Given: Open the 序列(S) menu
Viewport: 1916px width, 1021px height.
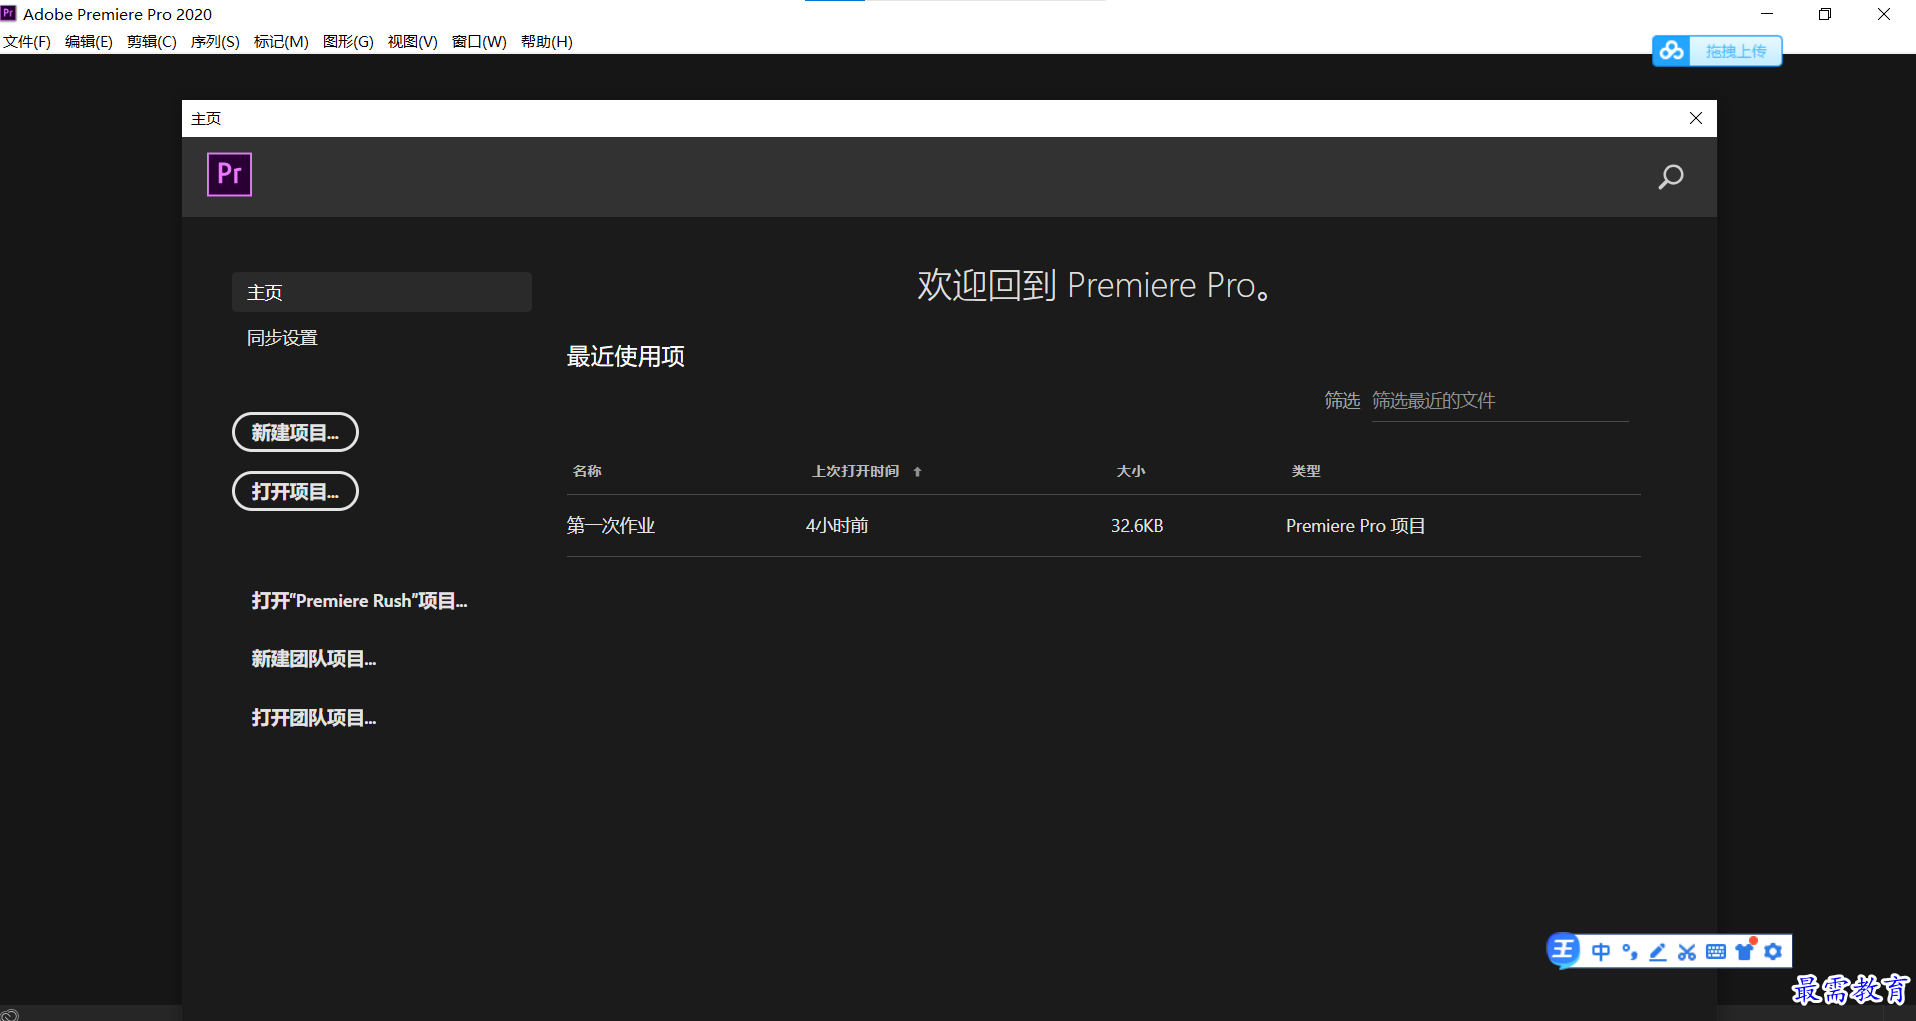Looking at the screenshot, I should tap(215, 42).
